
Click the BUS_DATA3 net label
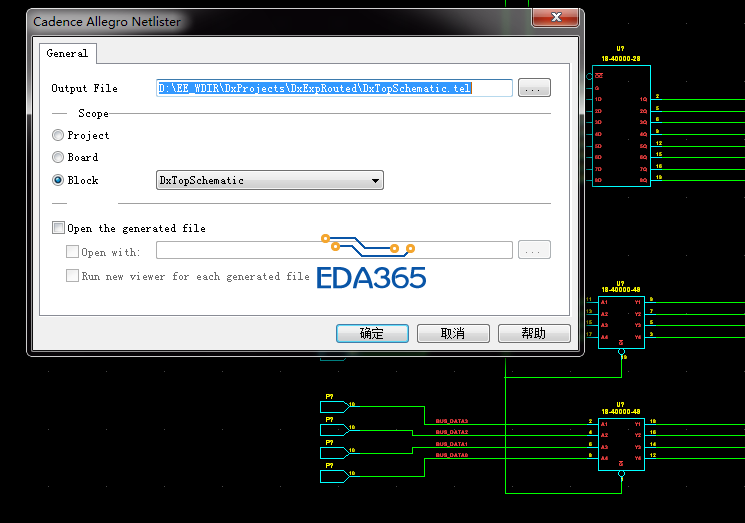452,421
